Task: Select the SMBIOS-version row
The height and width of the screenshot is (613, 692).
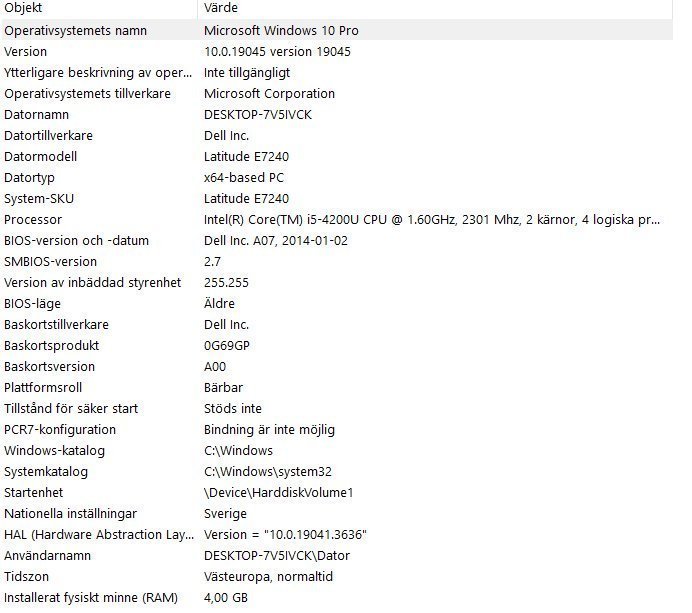Action: [x=51, y=262]
